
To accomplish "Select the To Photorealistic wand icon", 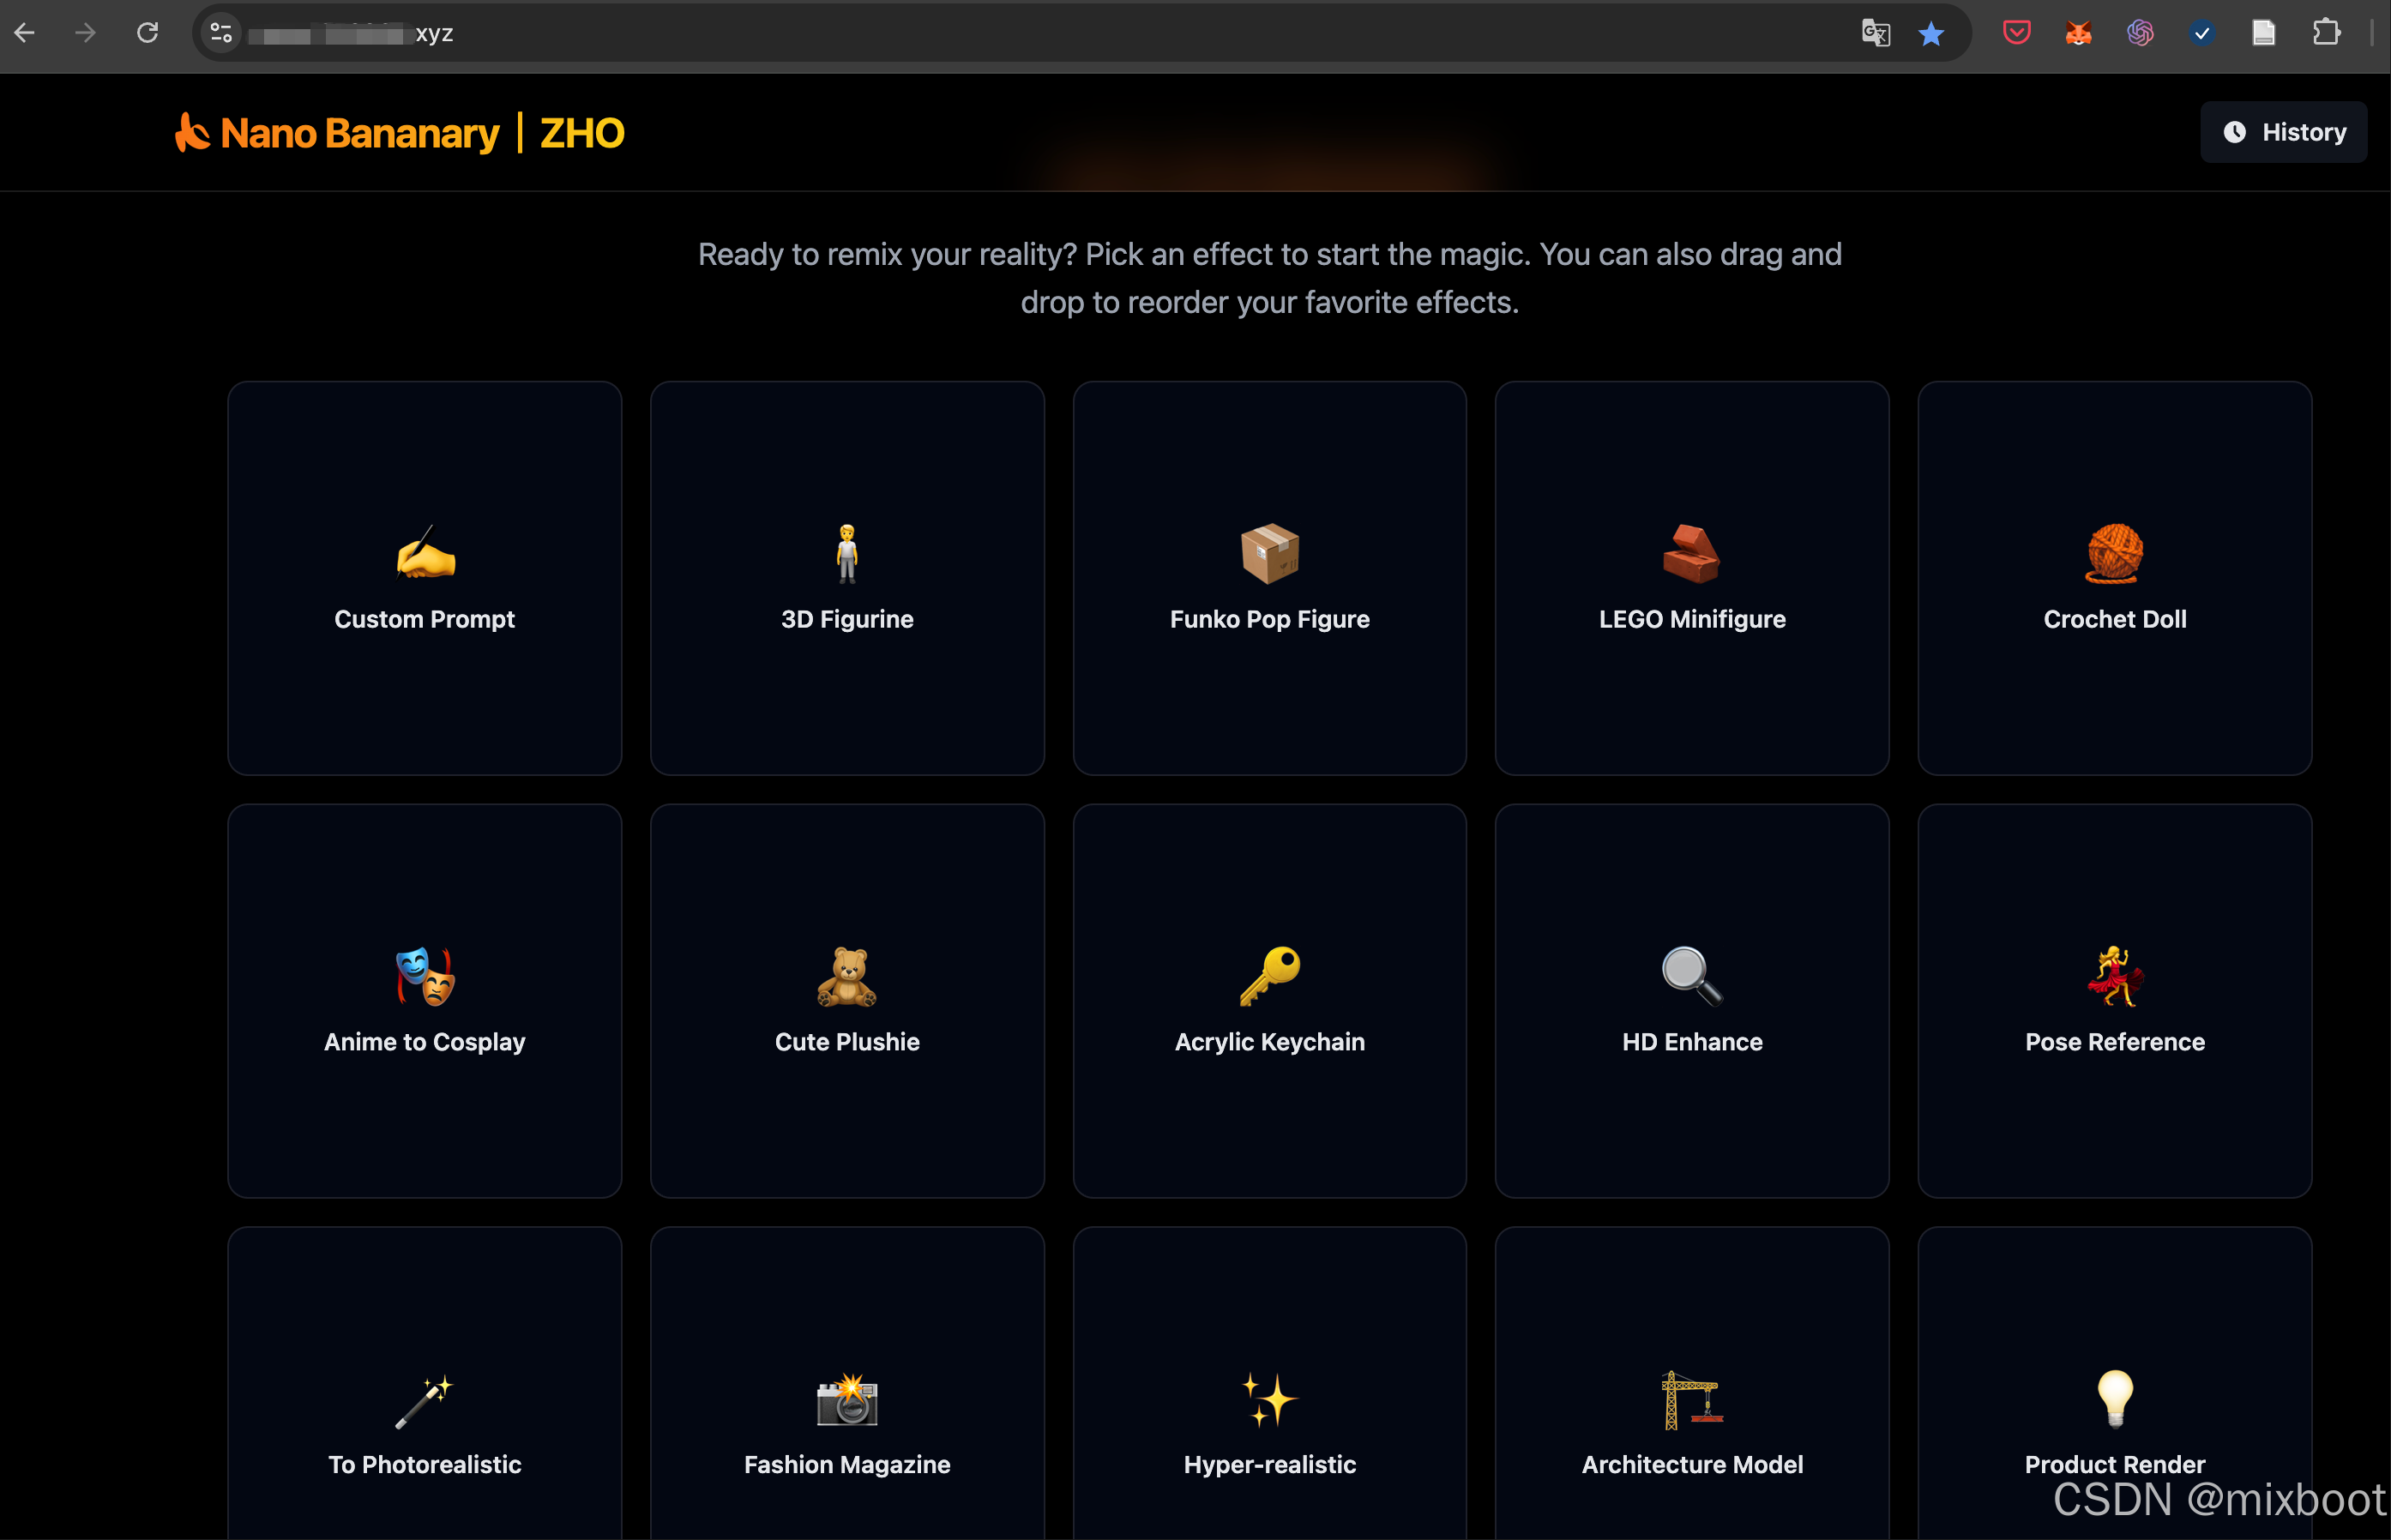I will 424,1401.
